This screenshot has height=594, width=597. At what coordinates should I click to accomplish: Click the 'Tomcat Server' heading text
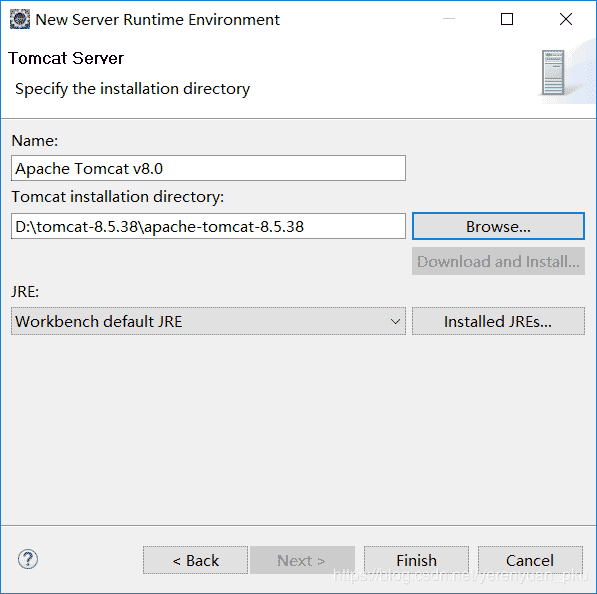point(66,58)
